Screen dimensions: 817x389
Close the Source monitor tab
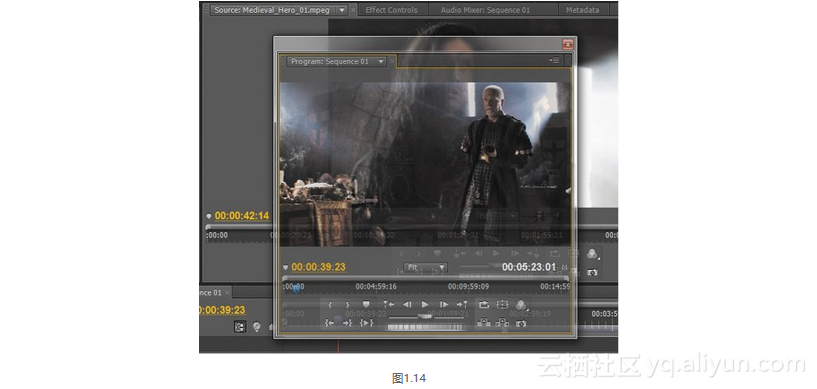pyautogui.click(x=353, y=10)
